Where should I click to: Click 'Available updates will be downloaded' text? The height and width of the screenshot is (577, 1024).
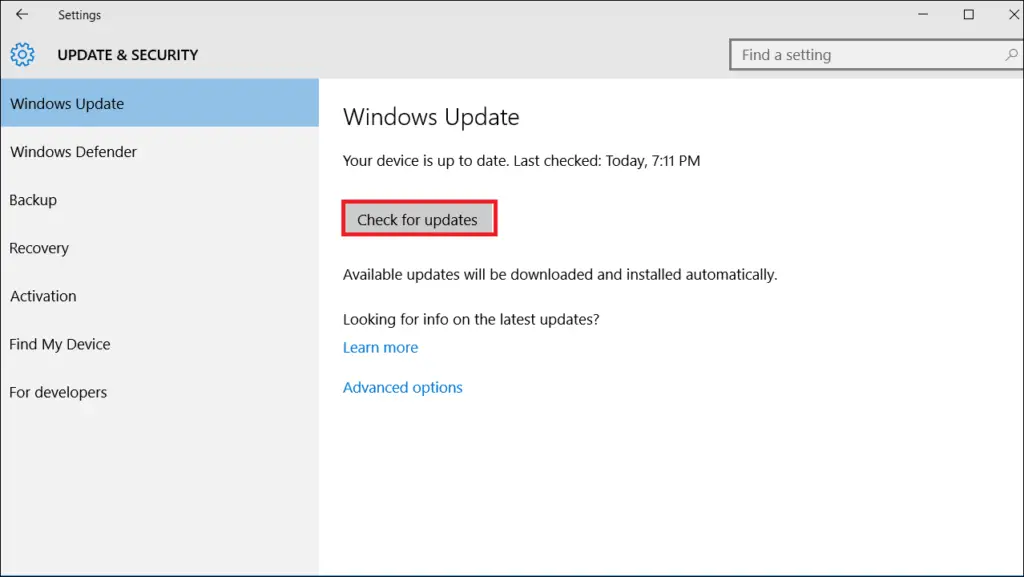(x=560, y=275)
